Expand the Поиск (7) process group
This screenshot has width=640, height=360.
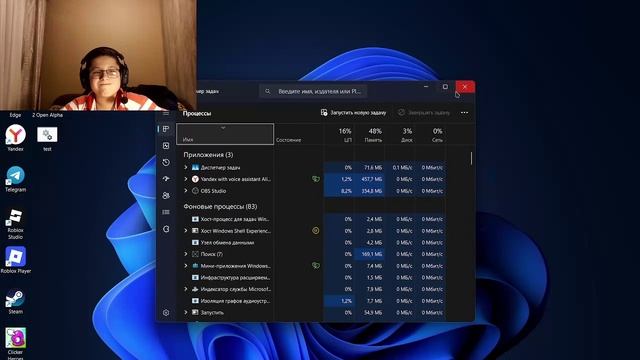(186, 254)
